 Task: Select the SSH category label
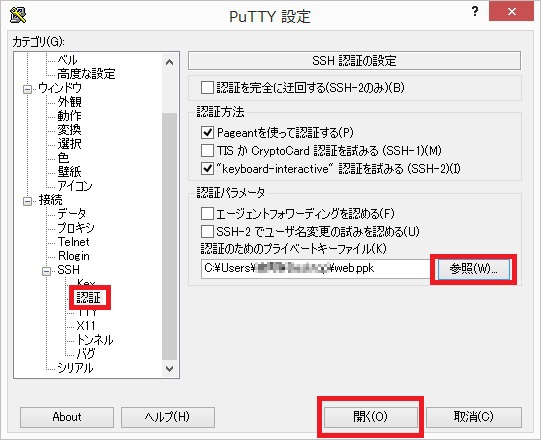[68, 270]
